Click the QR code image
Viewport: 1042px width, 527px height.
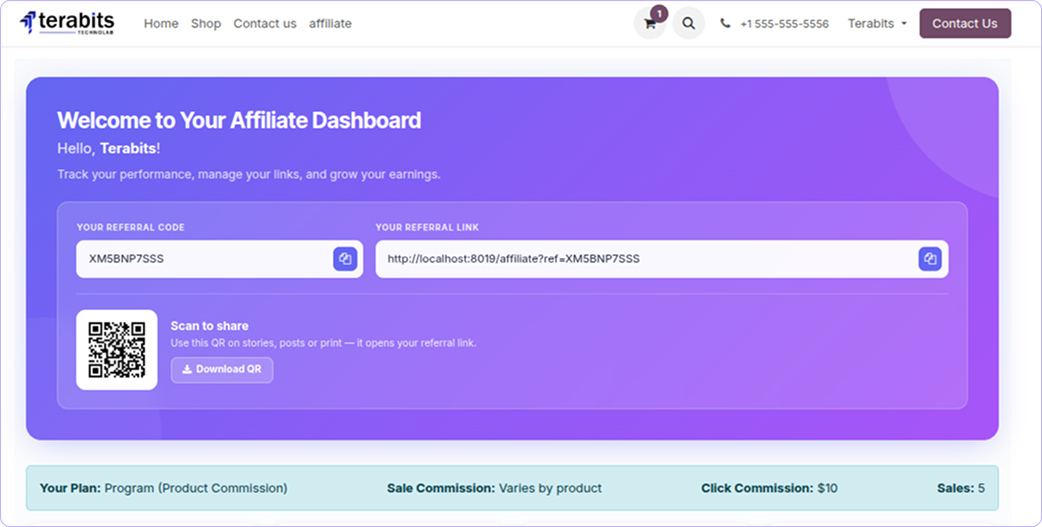(117, 350)
